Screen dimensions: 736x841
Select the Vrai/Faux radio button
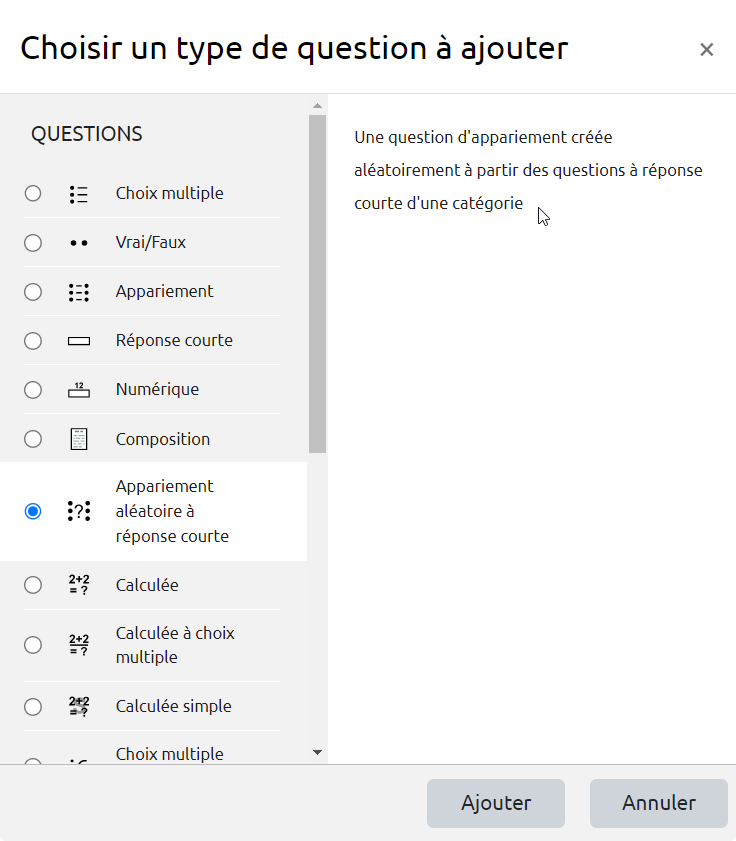[x=33, y=242]
